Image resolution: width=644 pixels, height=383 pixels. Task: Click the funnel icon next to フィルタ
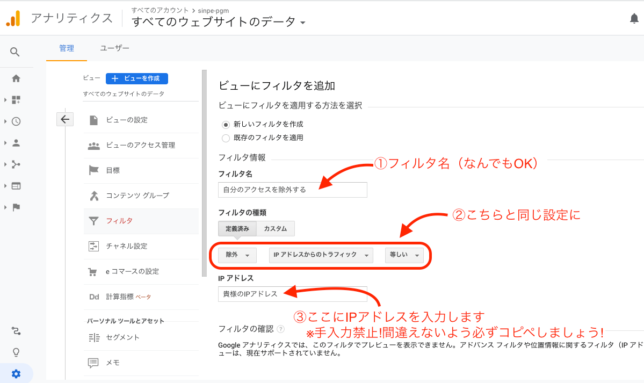[x=94, y=221]
